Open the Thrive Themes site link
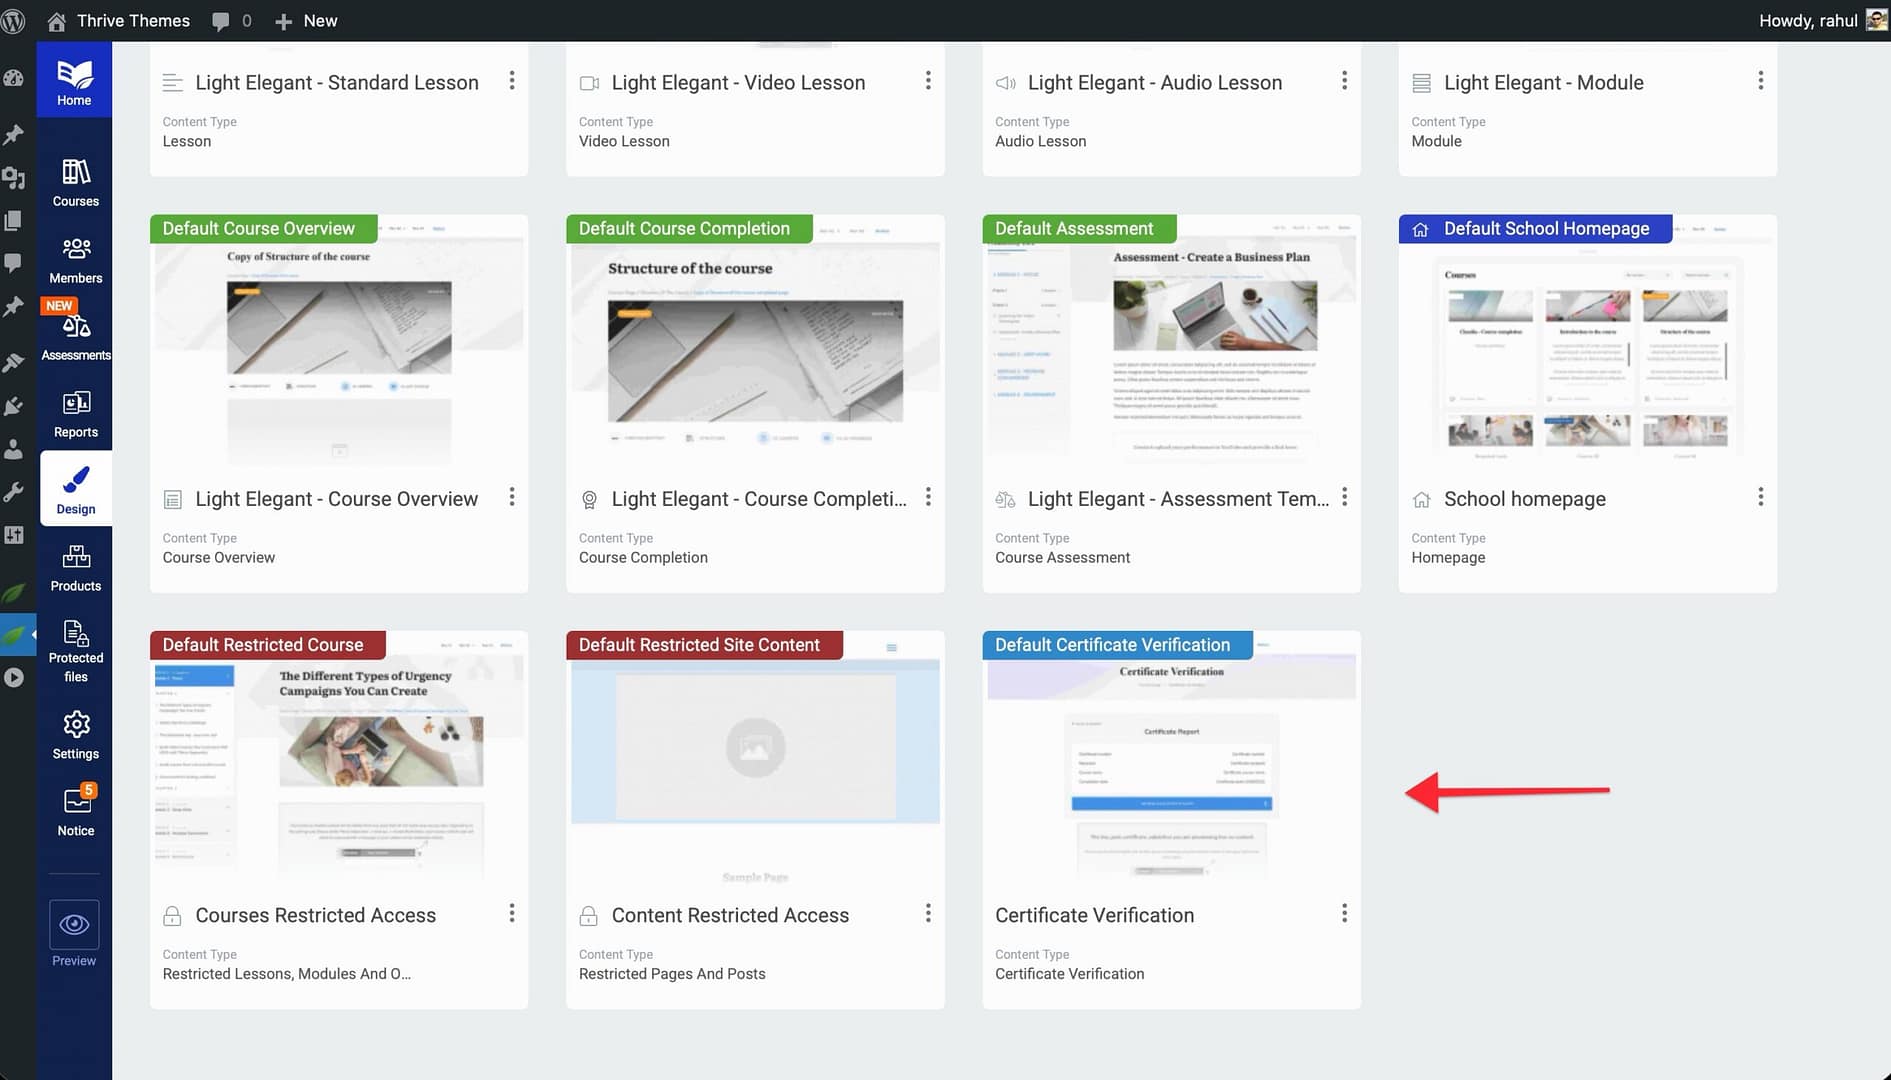The image size is (1891, 1080). tap(132, 20)
